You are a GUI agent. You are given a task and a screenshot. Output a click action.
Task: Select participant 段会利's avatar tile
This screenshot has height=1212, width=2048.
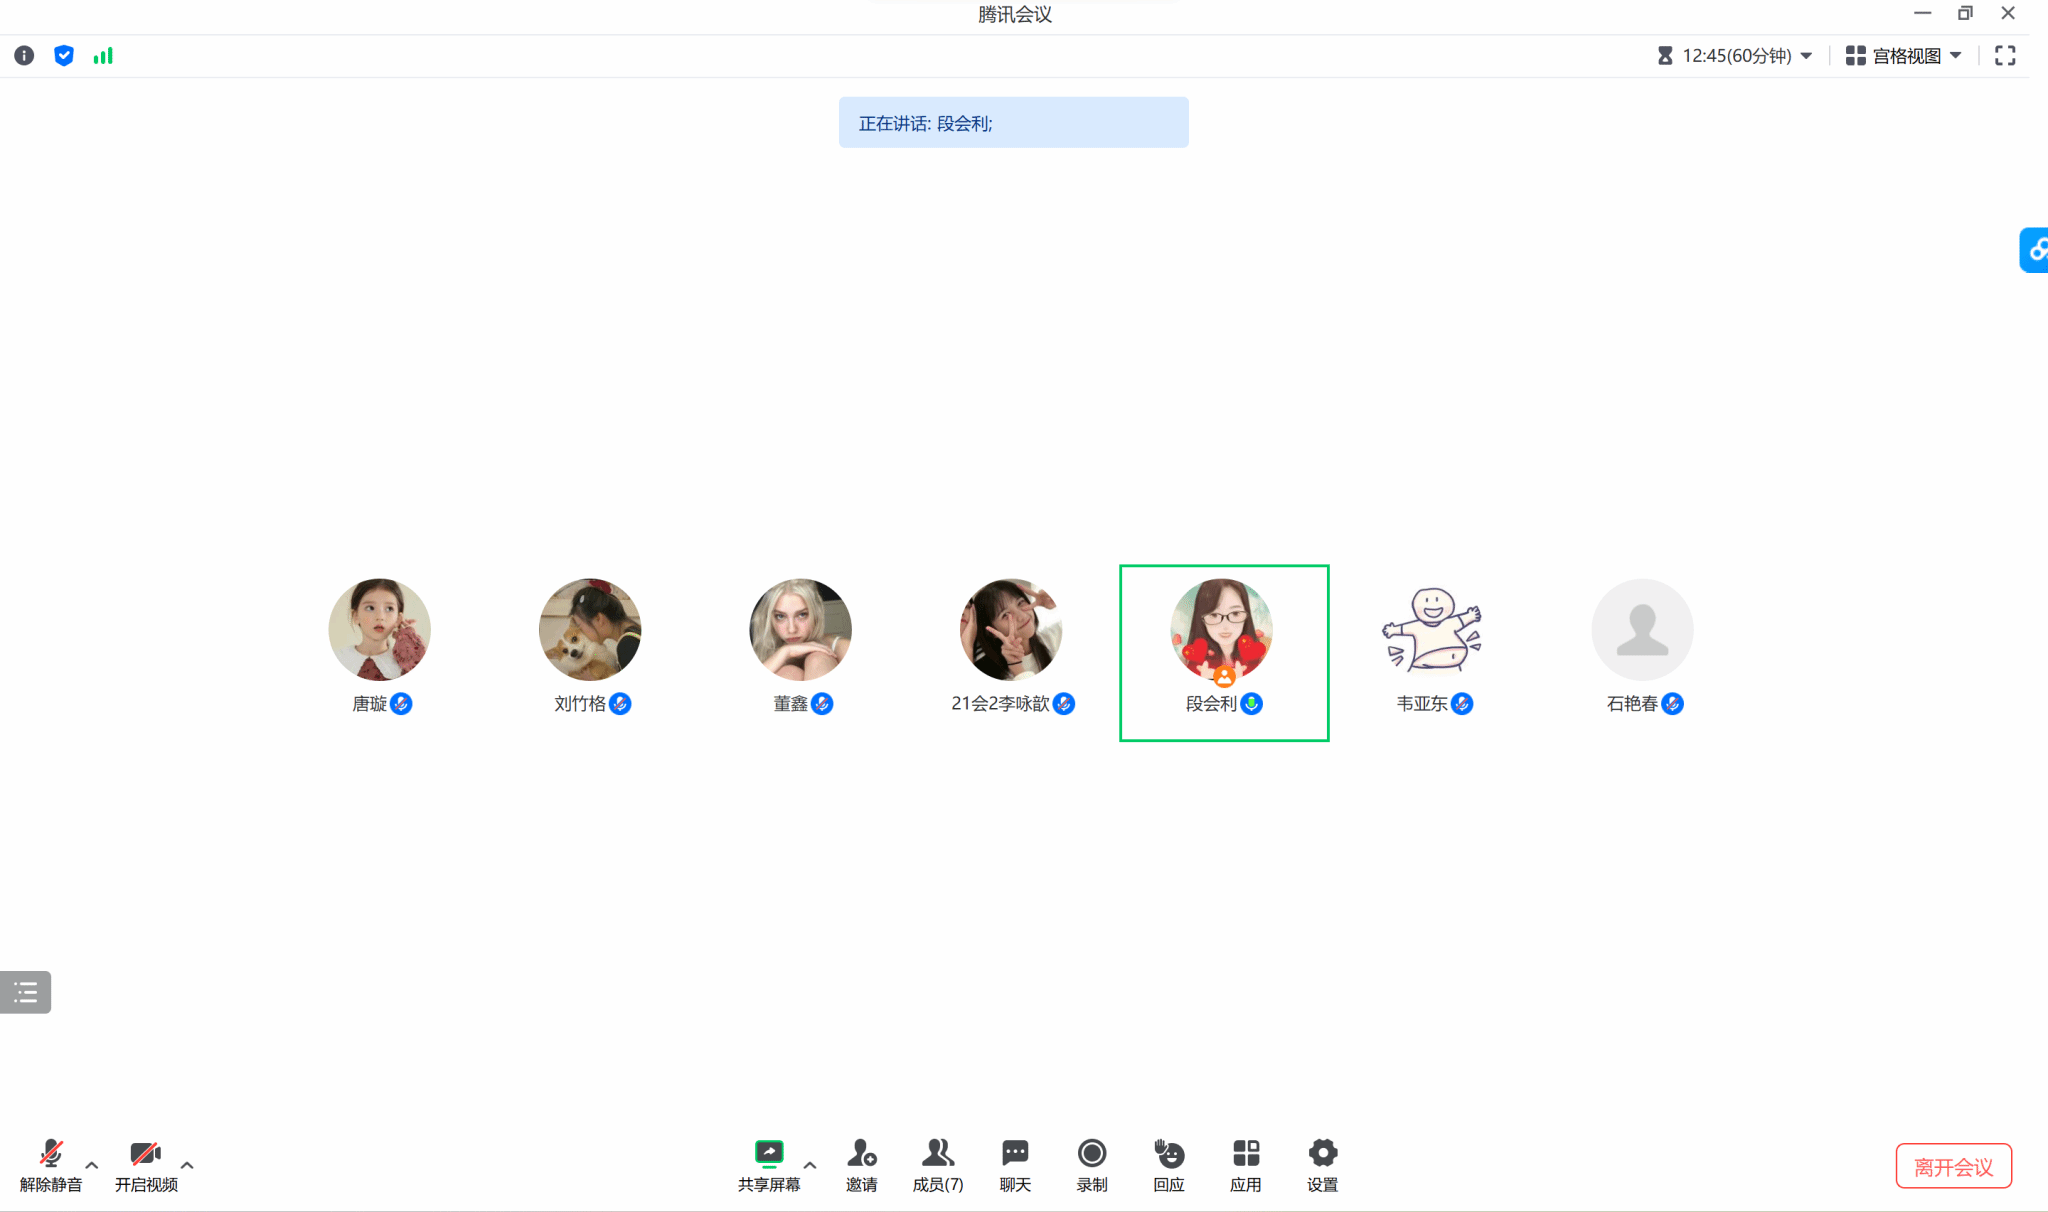[1222, 630]
